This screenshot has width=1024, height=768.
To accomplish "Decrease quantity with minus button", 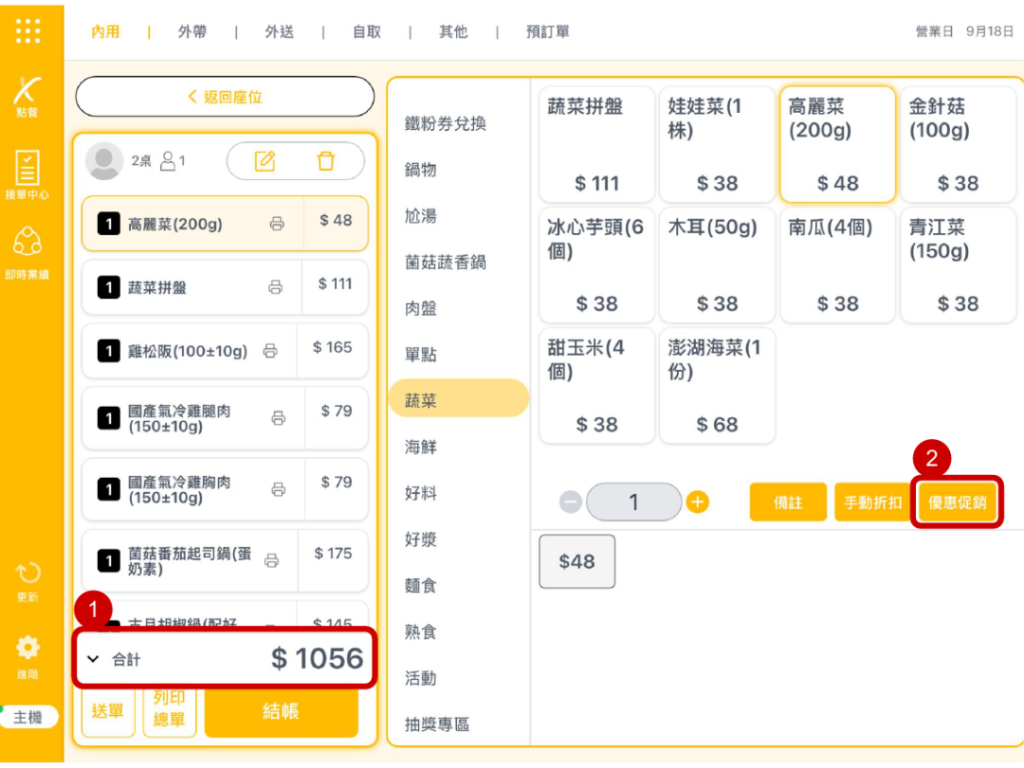I will click(570, 502).
